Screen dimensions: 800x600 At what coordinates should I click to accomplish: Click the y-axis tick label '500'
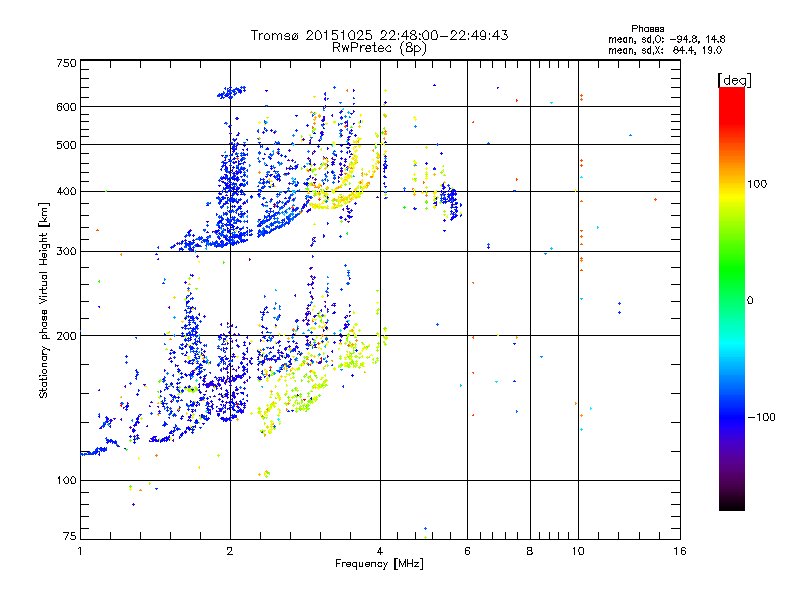coord(66,145)
